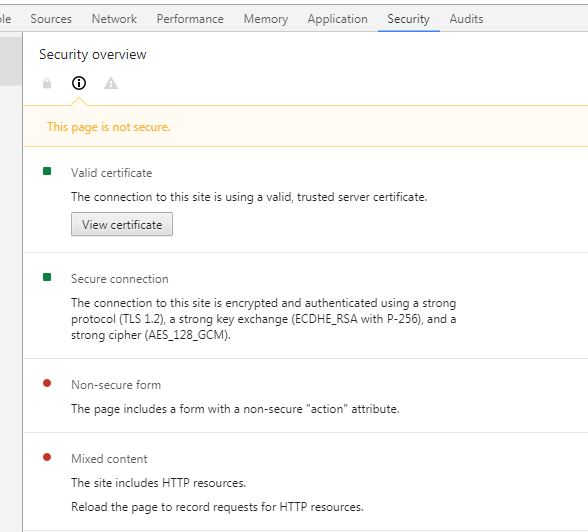Click the grey padlock secure icon
The height and width of the screenshot is (532, 588).
47,83
